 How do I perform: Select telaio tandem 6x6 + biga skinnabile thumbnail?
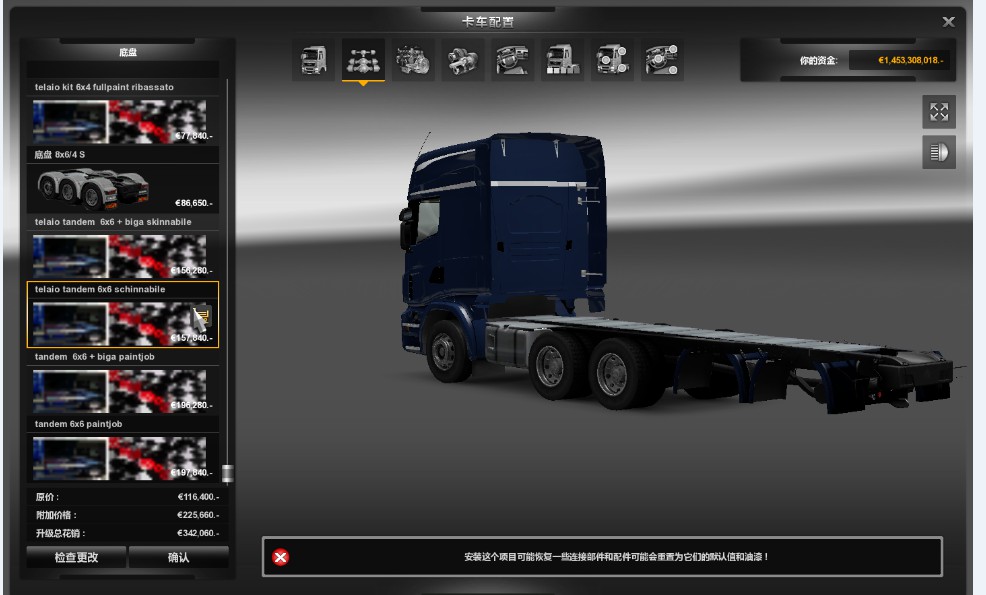[x=119, y=256]
